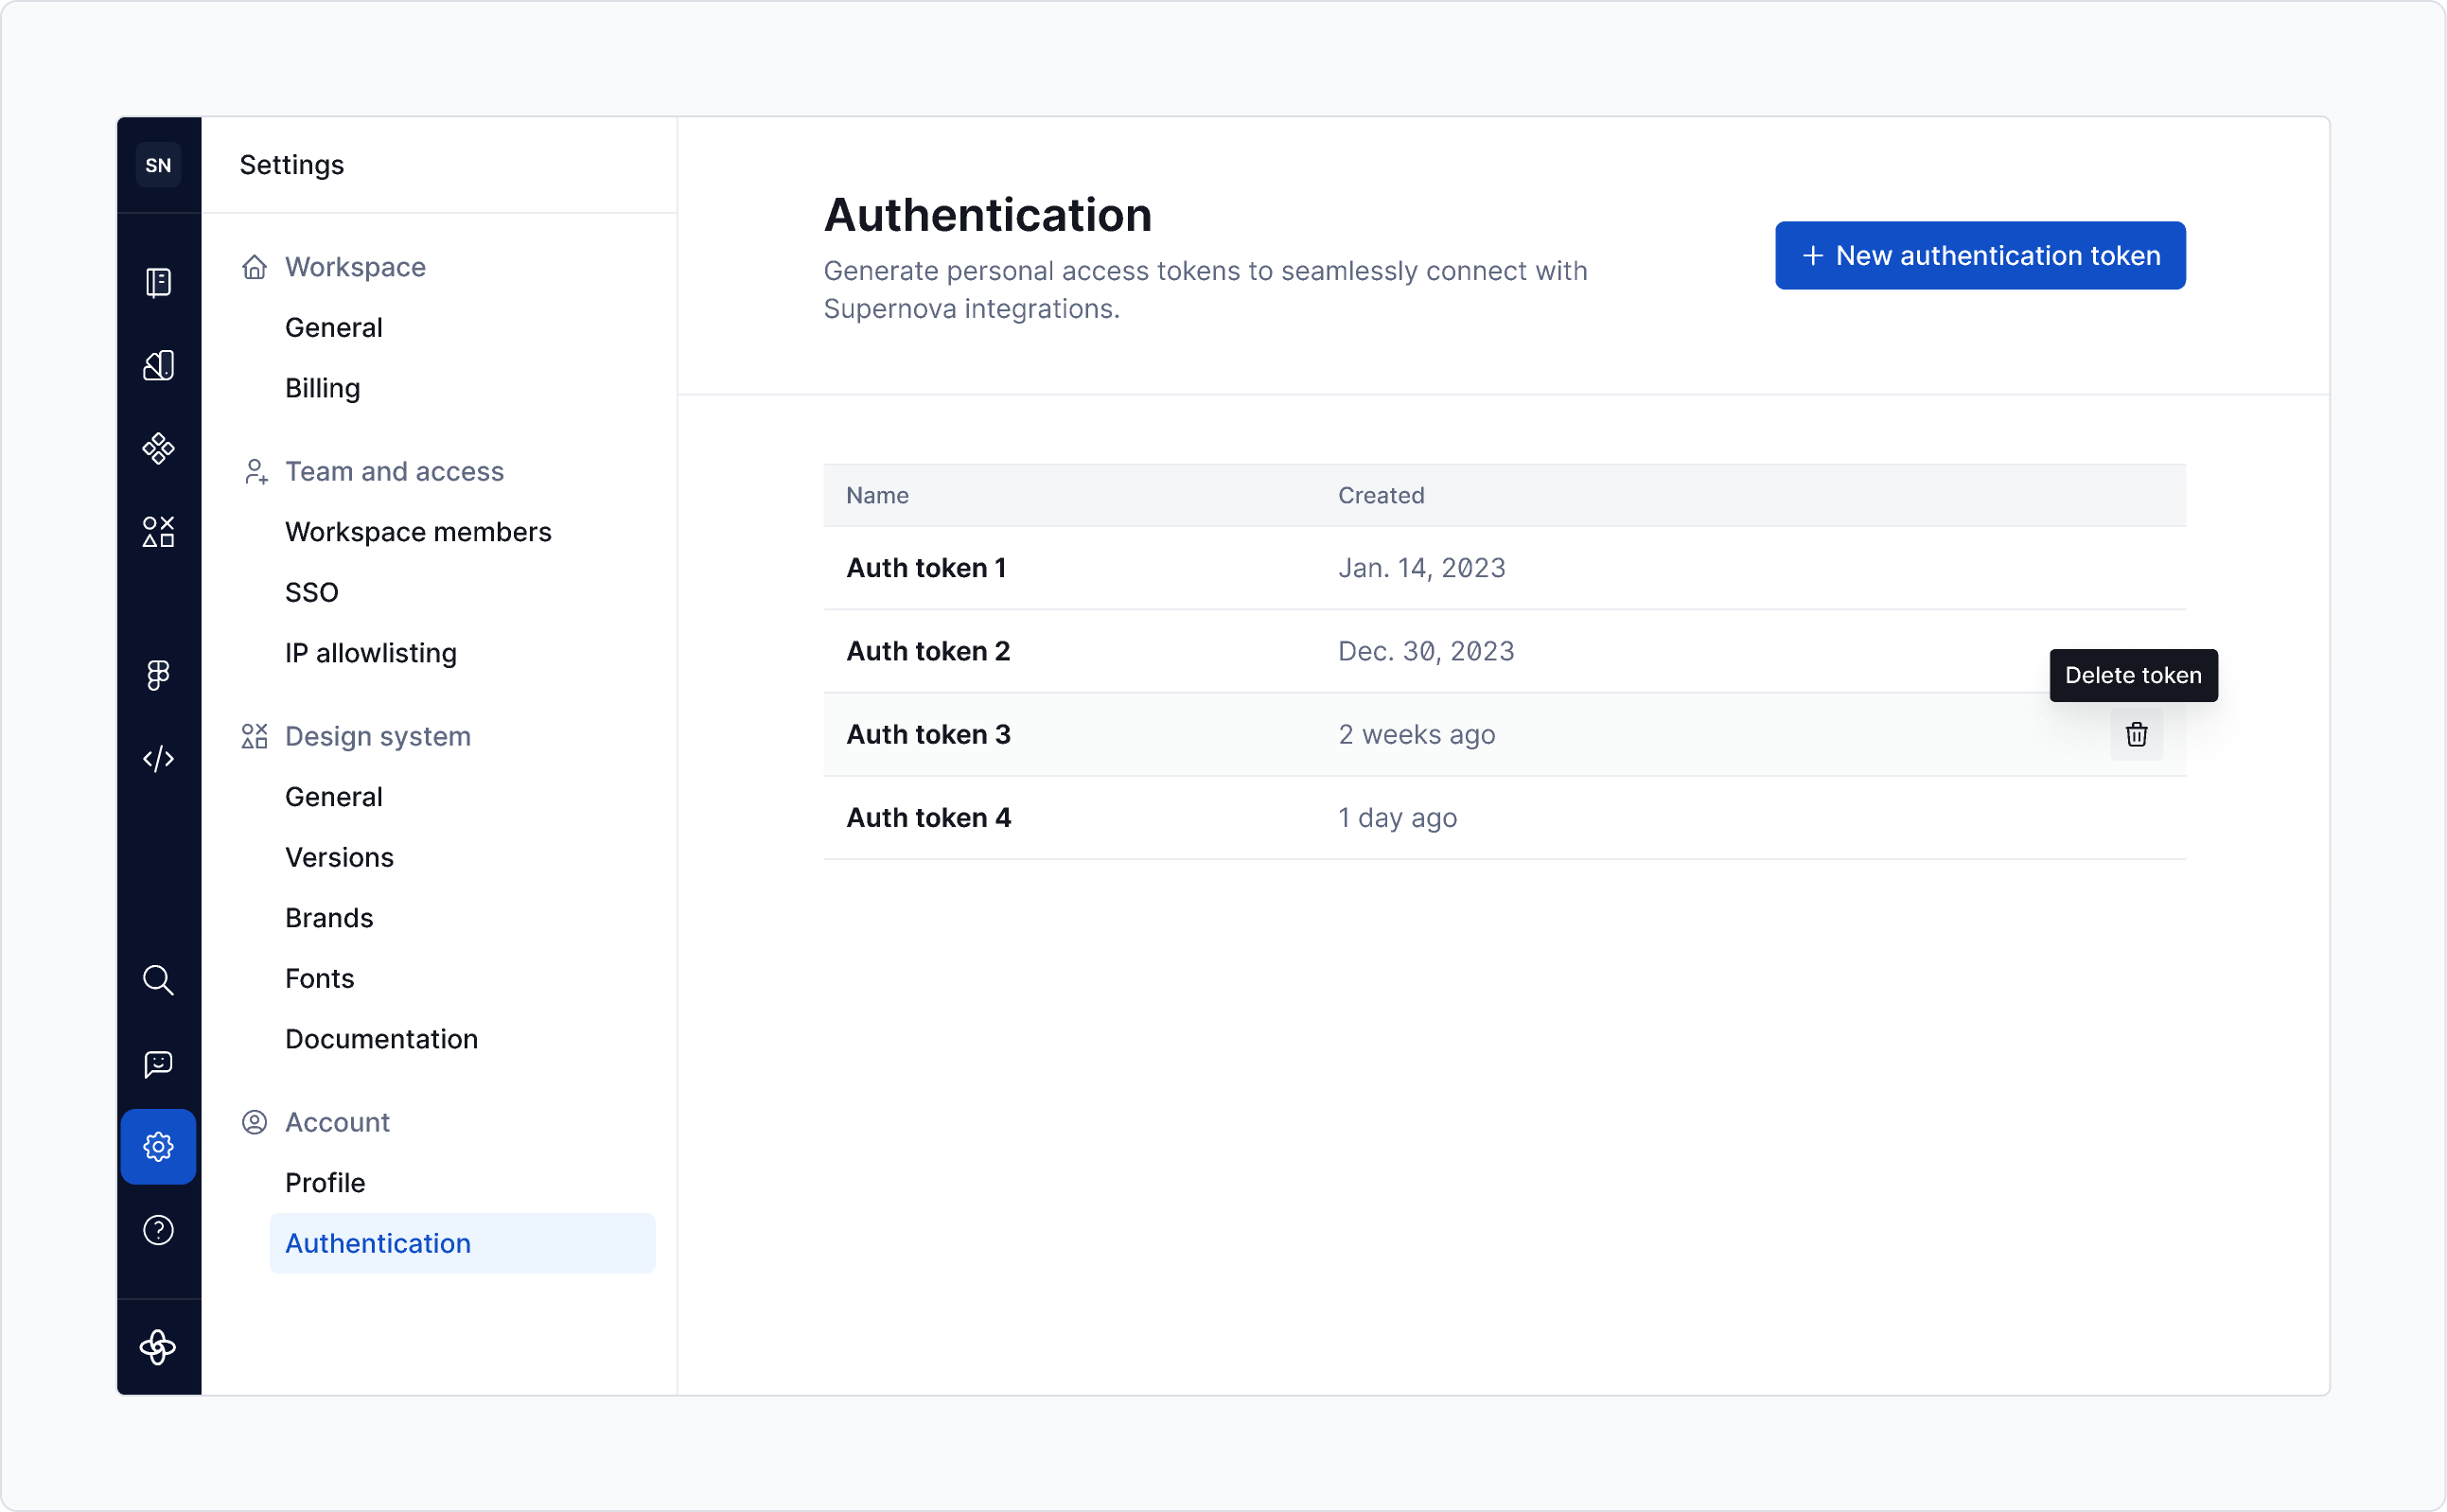Open the feedback chat icon in sidebar

point(158,1063)
